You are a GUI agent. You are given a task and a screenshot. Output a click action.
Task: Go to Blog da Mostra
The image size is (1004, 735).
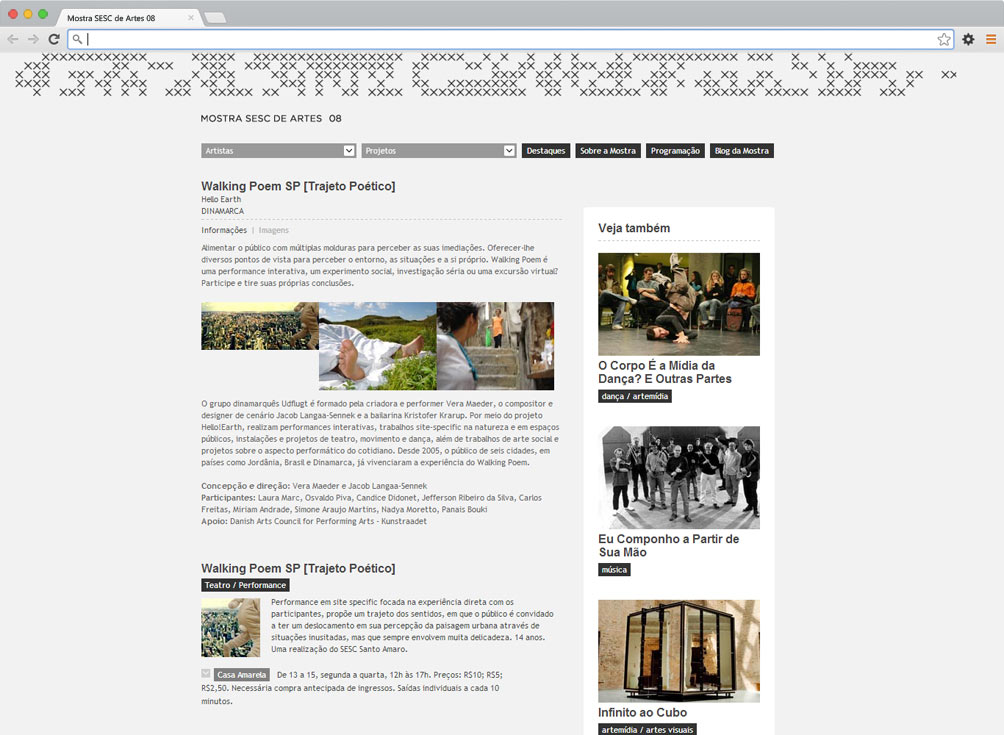tap(742, 151)
